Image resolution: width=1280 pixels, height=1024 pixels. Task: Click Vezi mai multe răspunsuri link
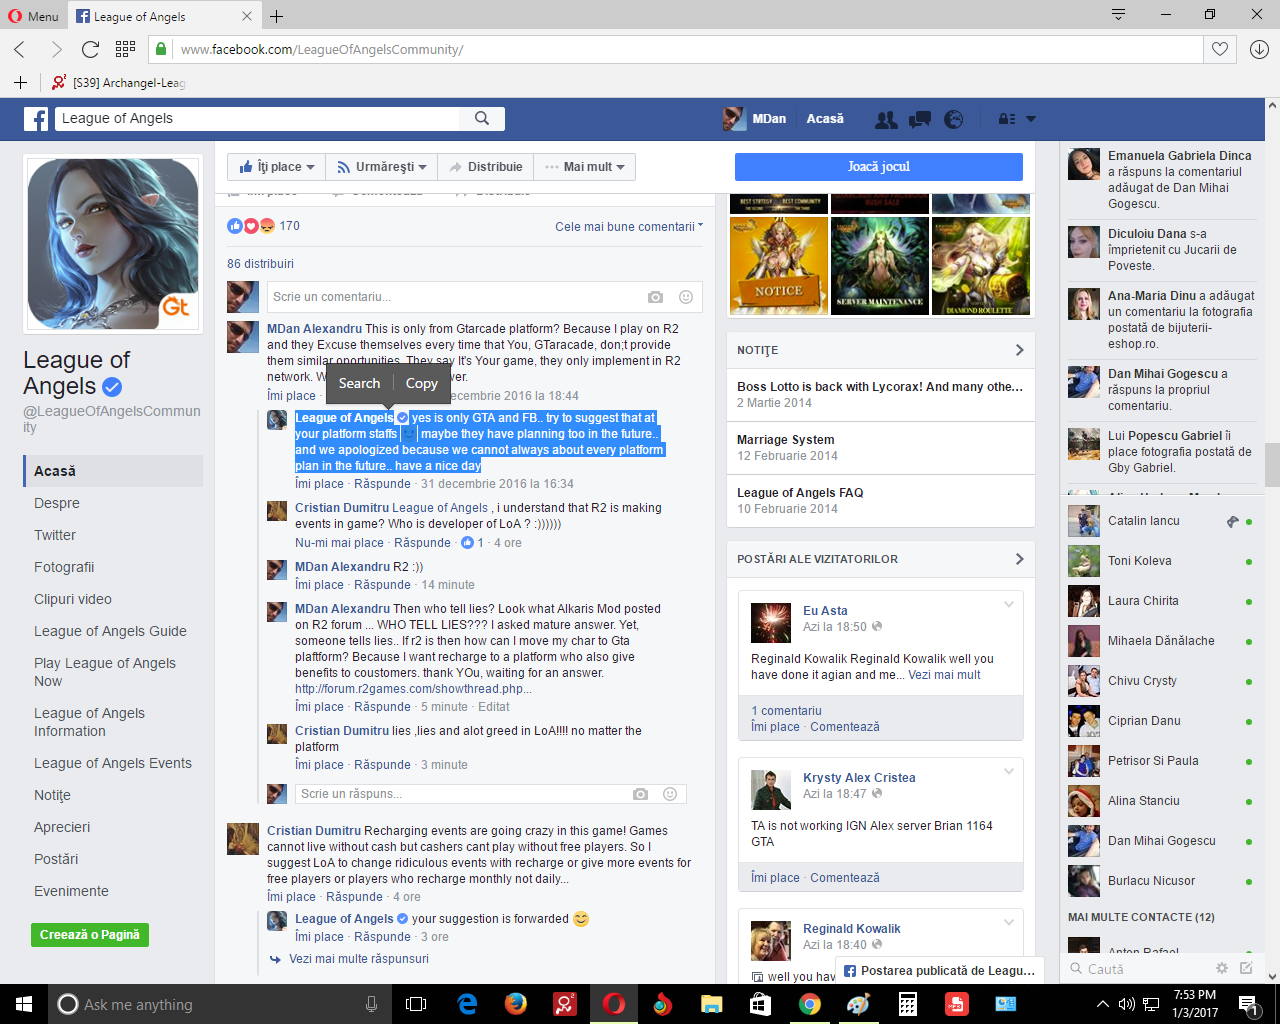pyautogui.click(x=358, y=959)
